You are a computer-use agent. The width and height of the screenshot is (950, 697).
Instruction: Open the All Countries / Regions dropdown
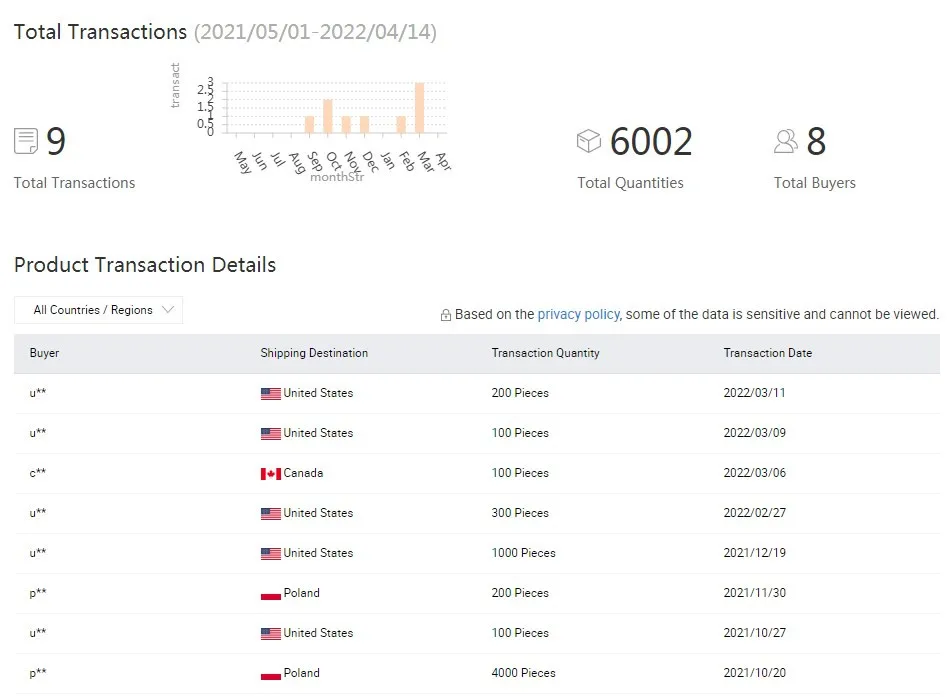click(98, 310)
